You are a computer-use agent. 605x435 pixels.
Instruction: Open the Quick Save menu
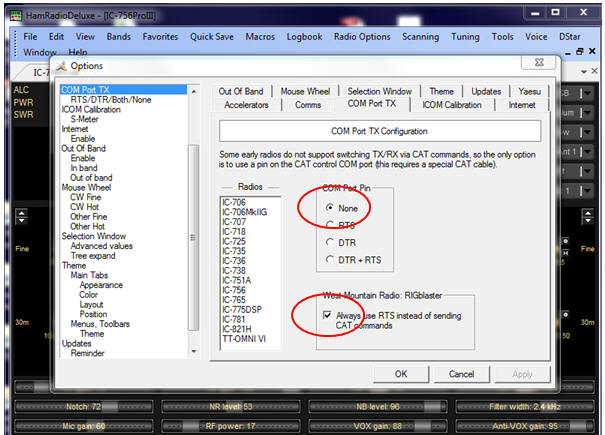coord(211,37)
